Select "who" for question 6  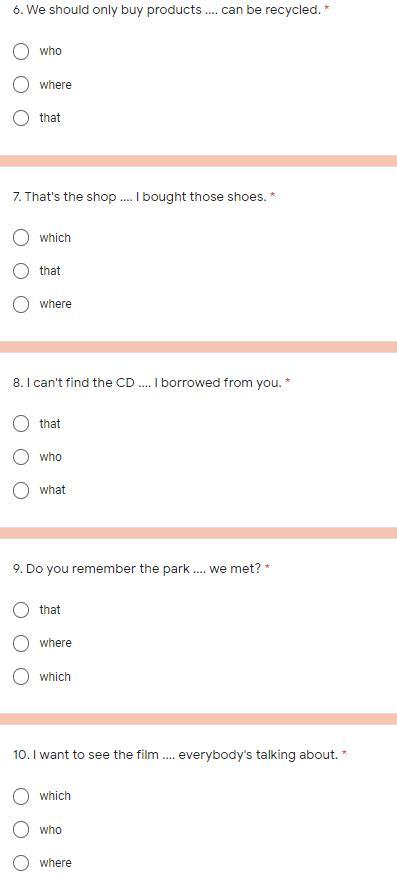(x=21, y=51)
